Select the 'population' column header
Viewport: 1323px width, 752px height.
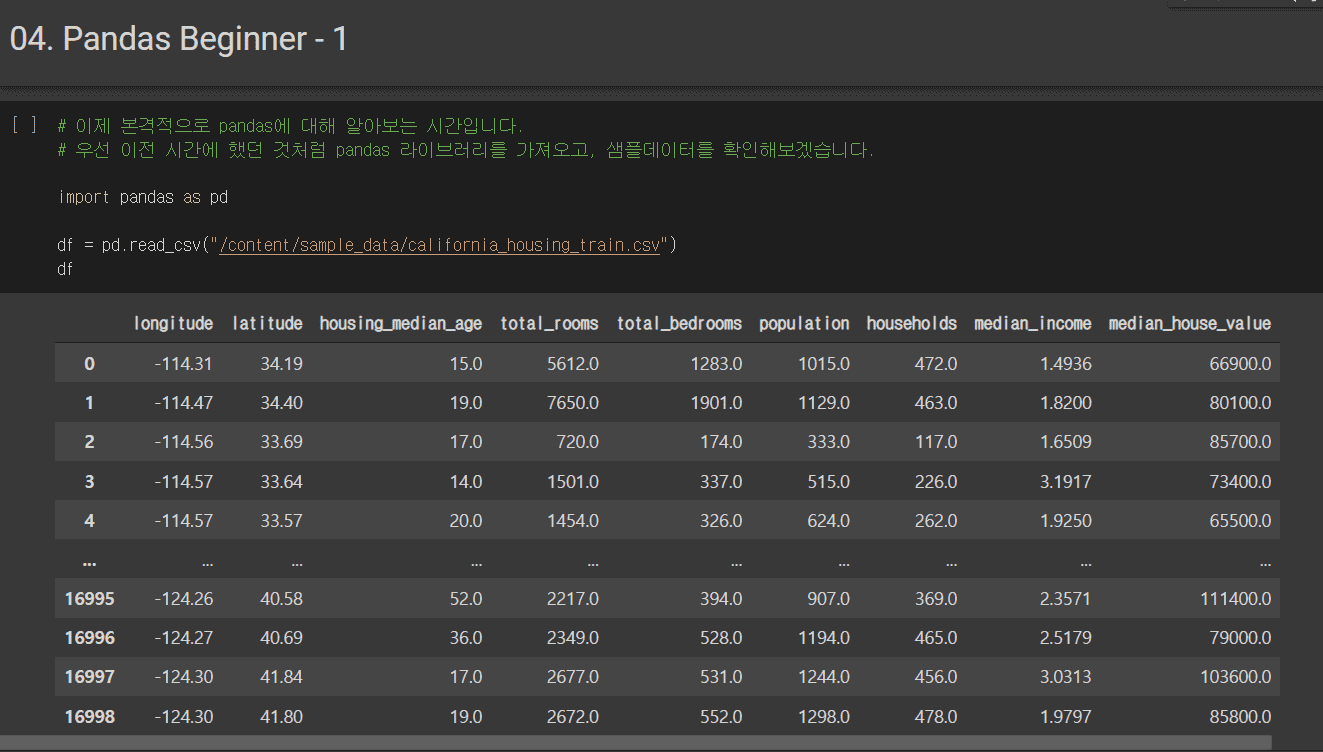point(804,323)
